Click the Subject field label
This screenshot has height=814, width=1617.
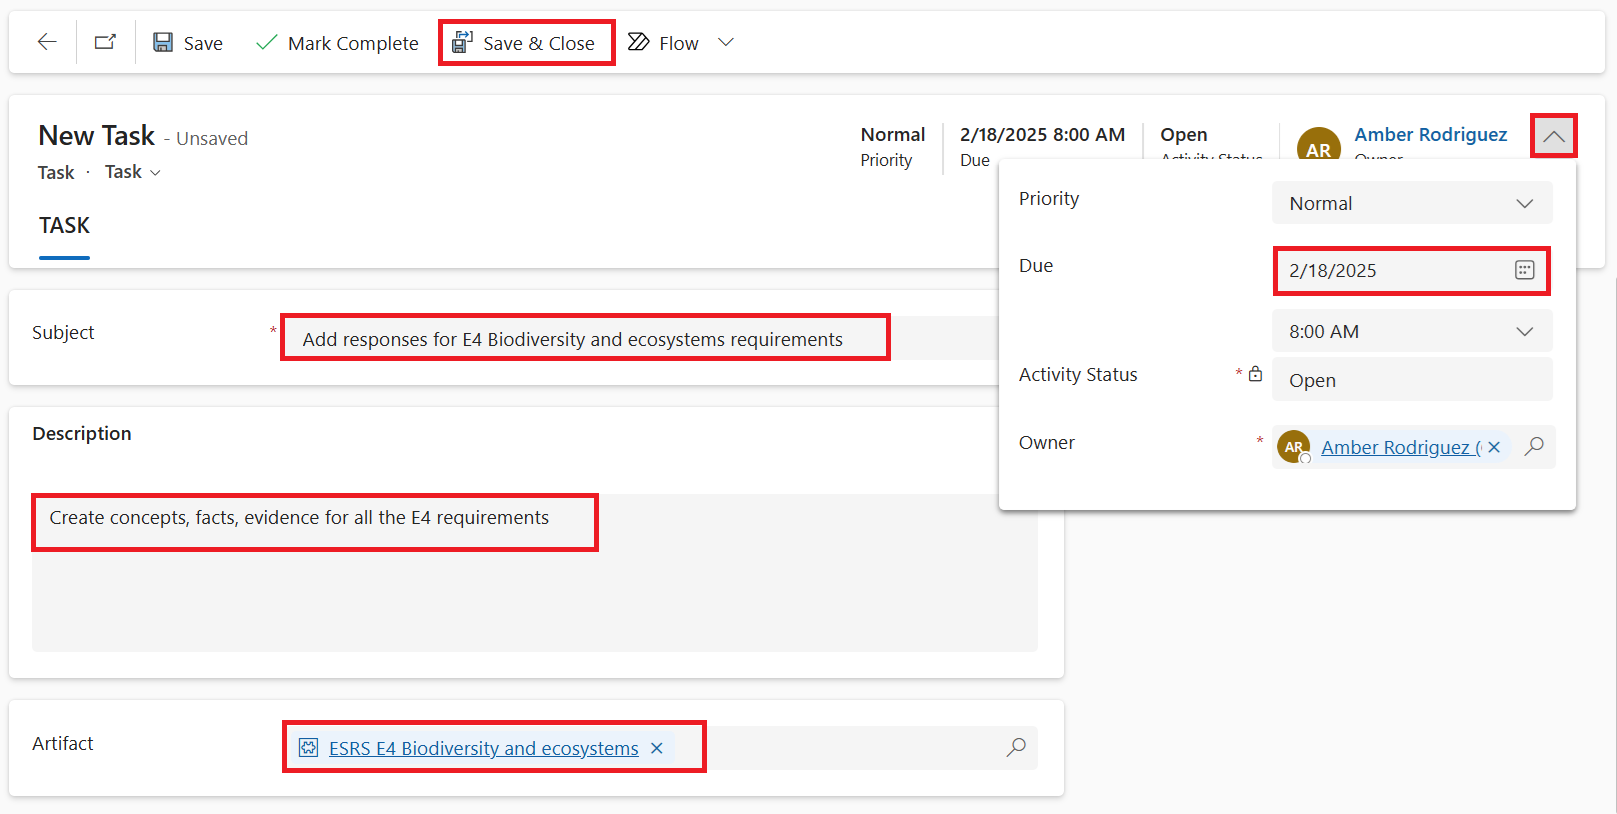pos(63,332)
